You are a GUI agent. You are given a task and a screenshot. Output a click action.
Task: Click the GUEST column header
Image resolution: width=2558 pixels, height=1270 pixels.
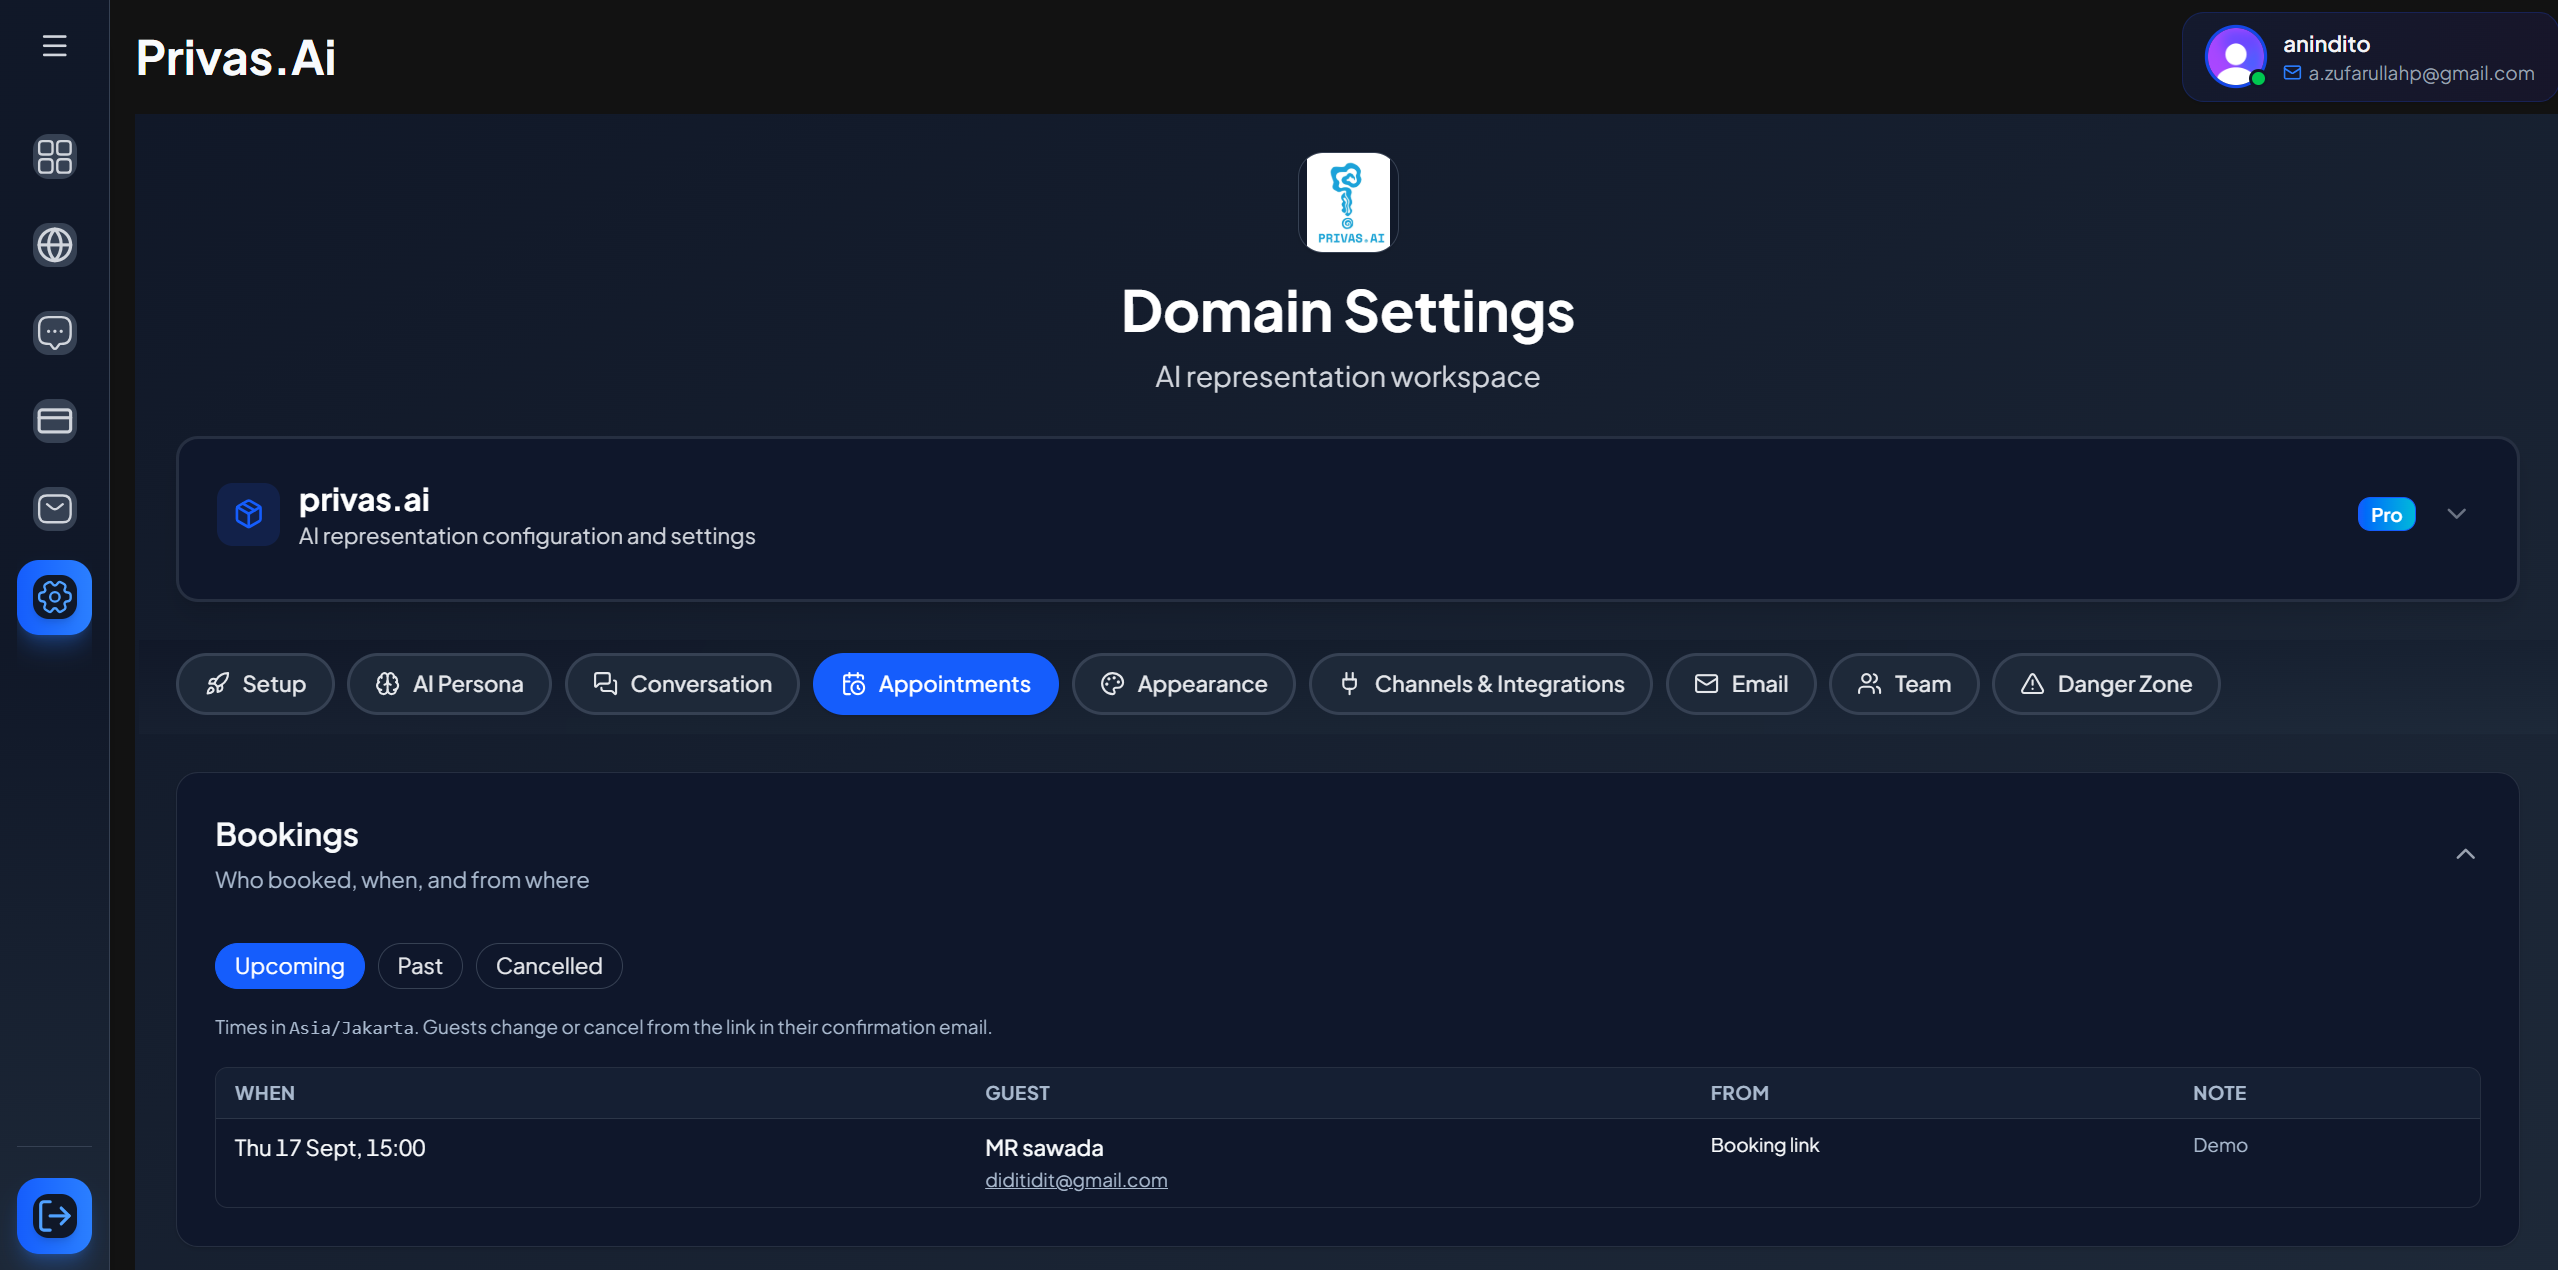(1017, 1093)
